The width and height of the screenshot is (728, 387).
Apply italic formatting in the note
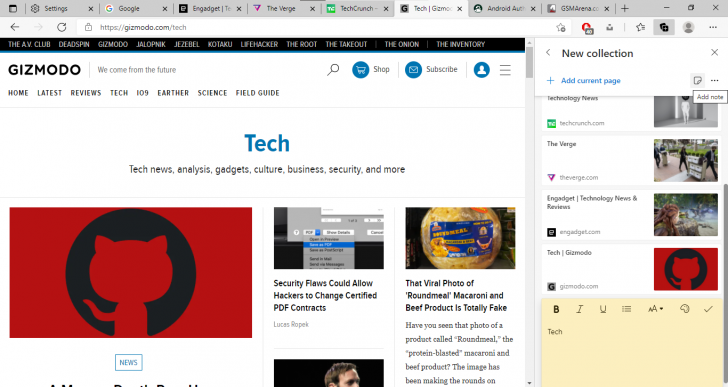(579, 309)
